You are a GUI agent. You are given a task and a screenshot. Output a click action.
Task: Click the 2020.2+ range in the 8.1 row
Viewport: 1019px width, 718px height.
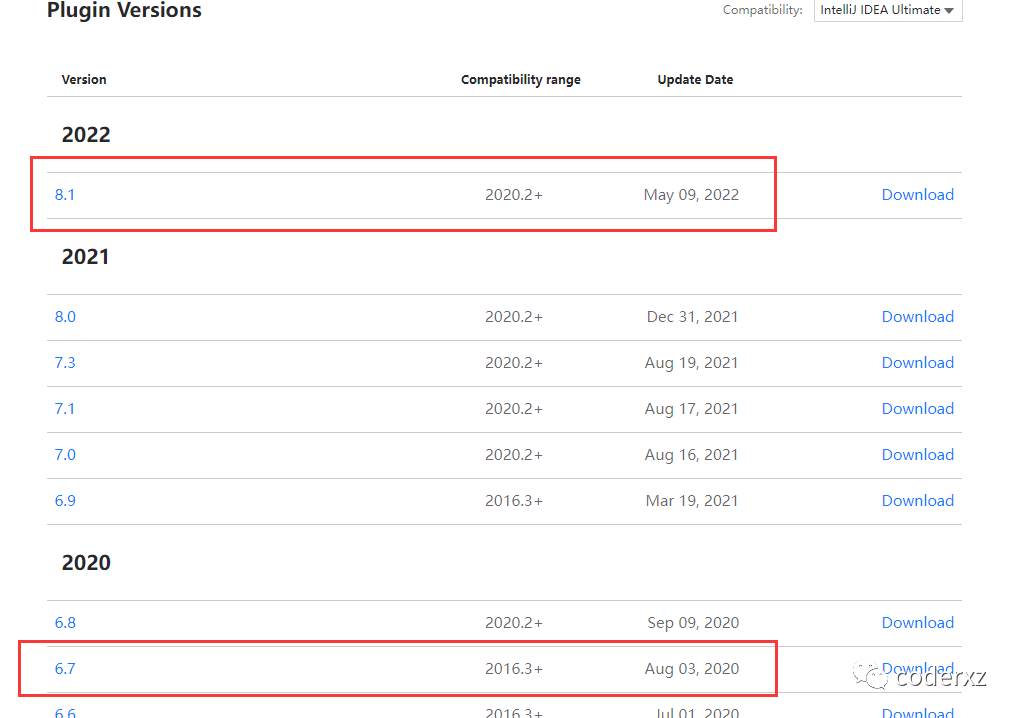coord(513,195)
